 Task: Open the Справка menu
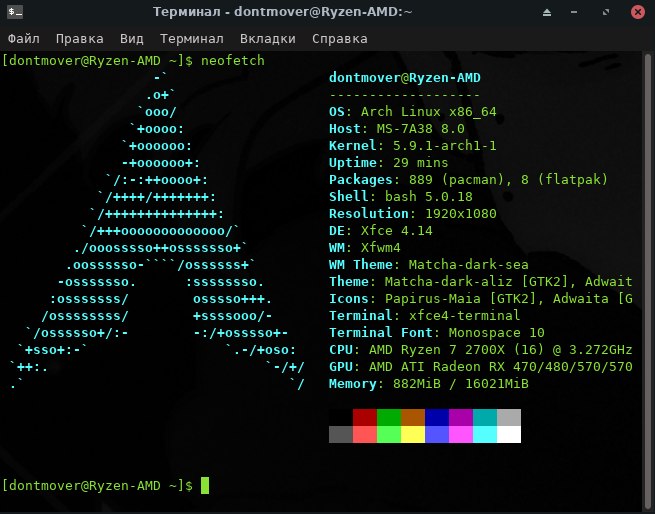tap(340, 39)
